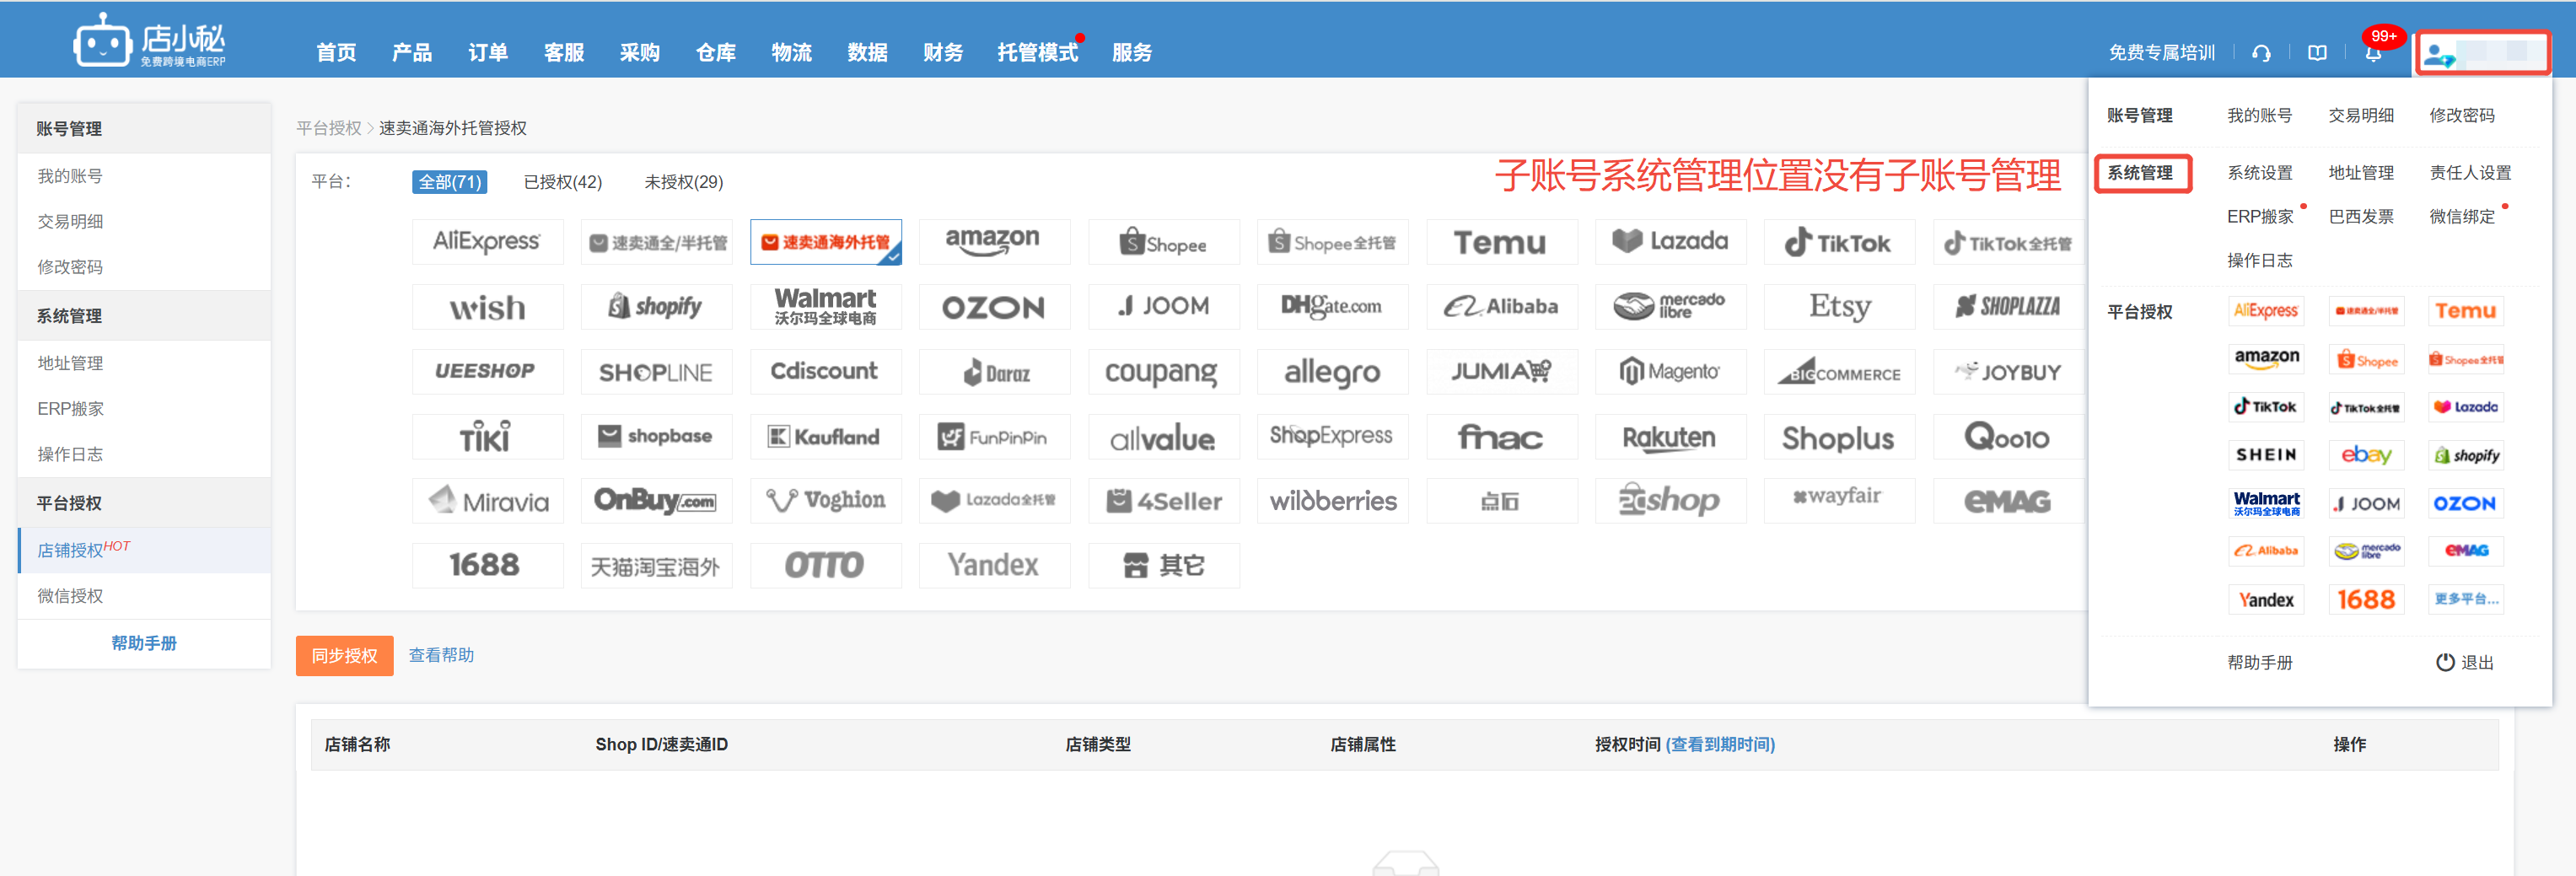The image size is (2576, 876).
Task: Open the 托管模式 top navigation menu
Action: pyautogui.click(x=1038, y=53)
